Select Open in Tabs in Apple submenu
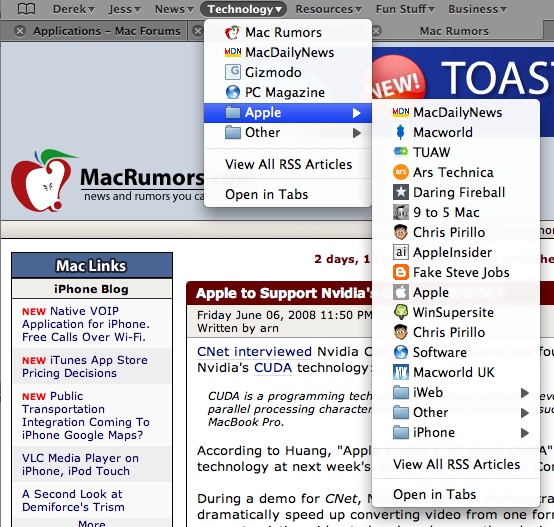Viewport: 554px width, 527px height. click(x=456, y=494)
